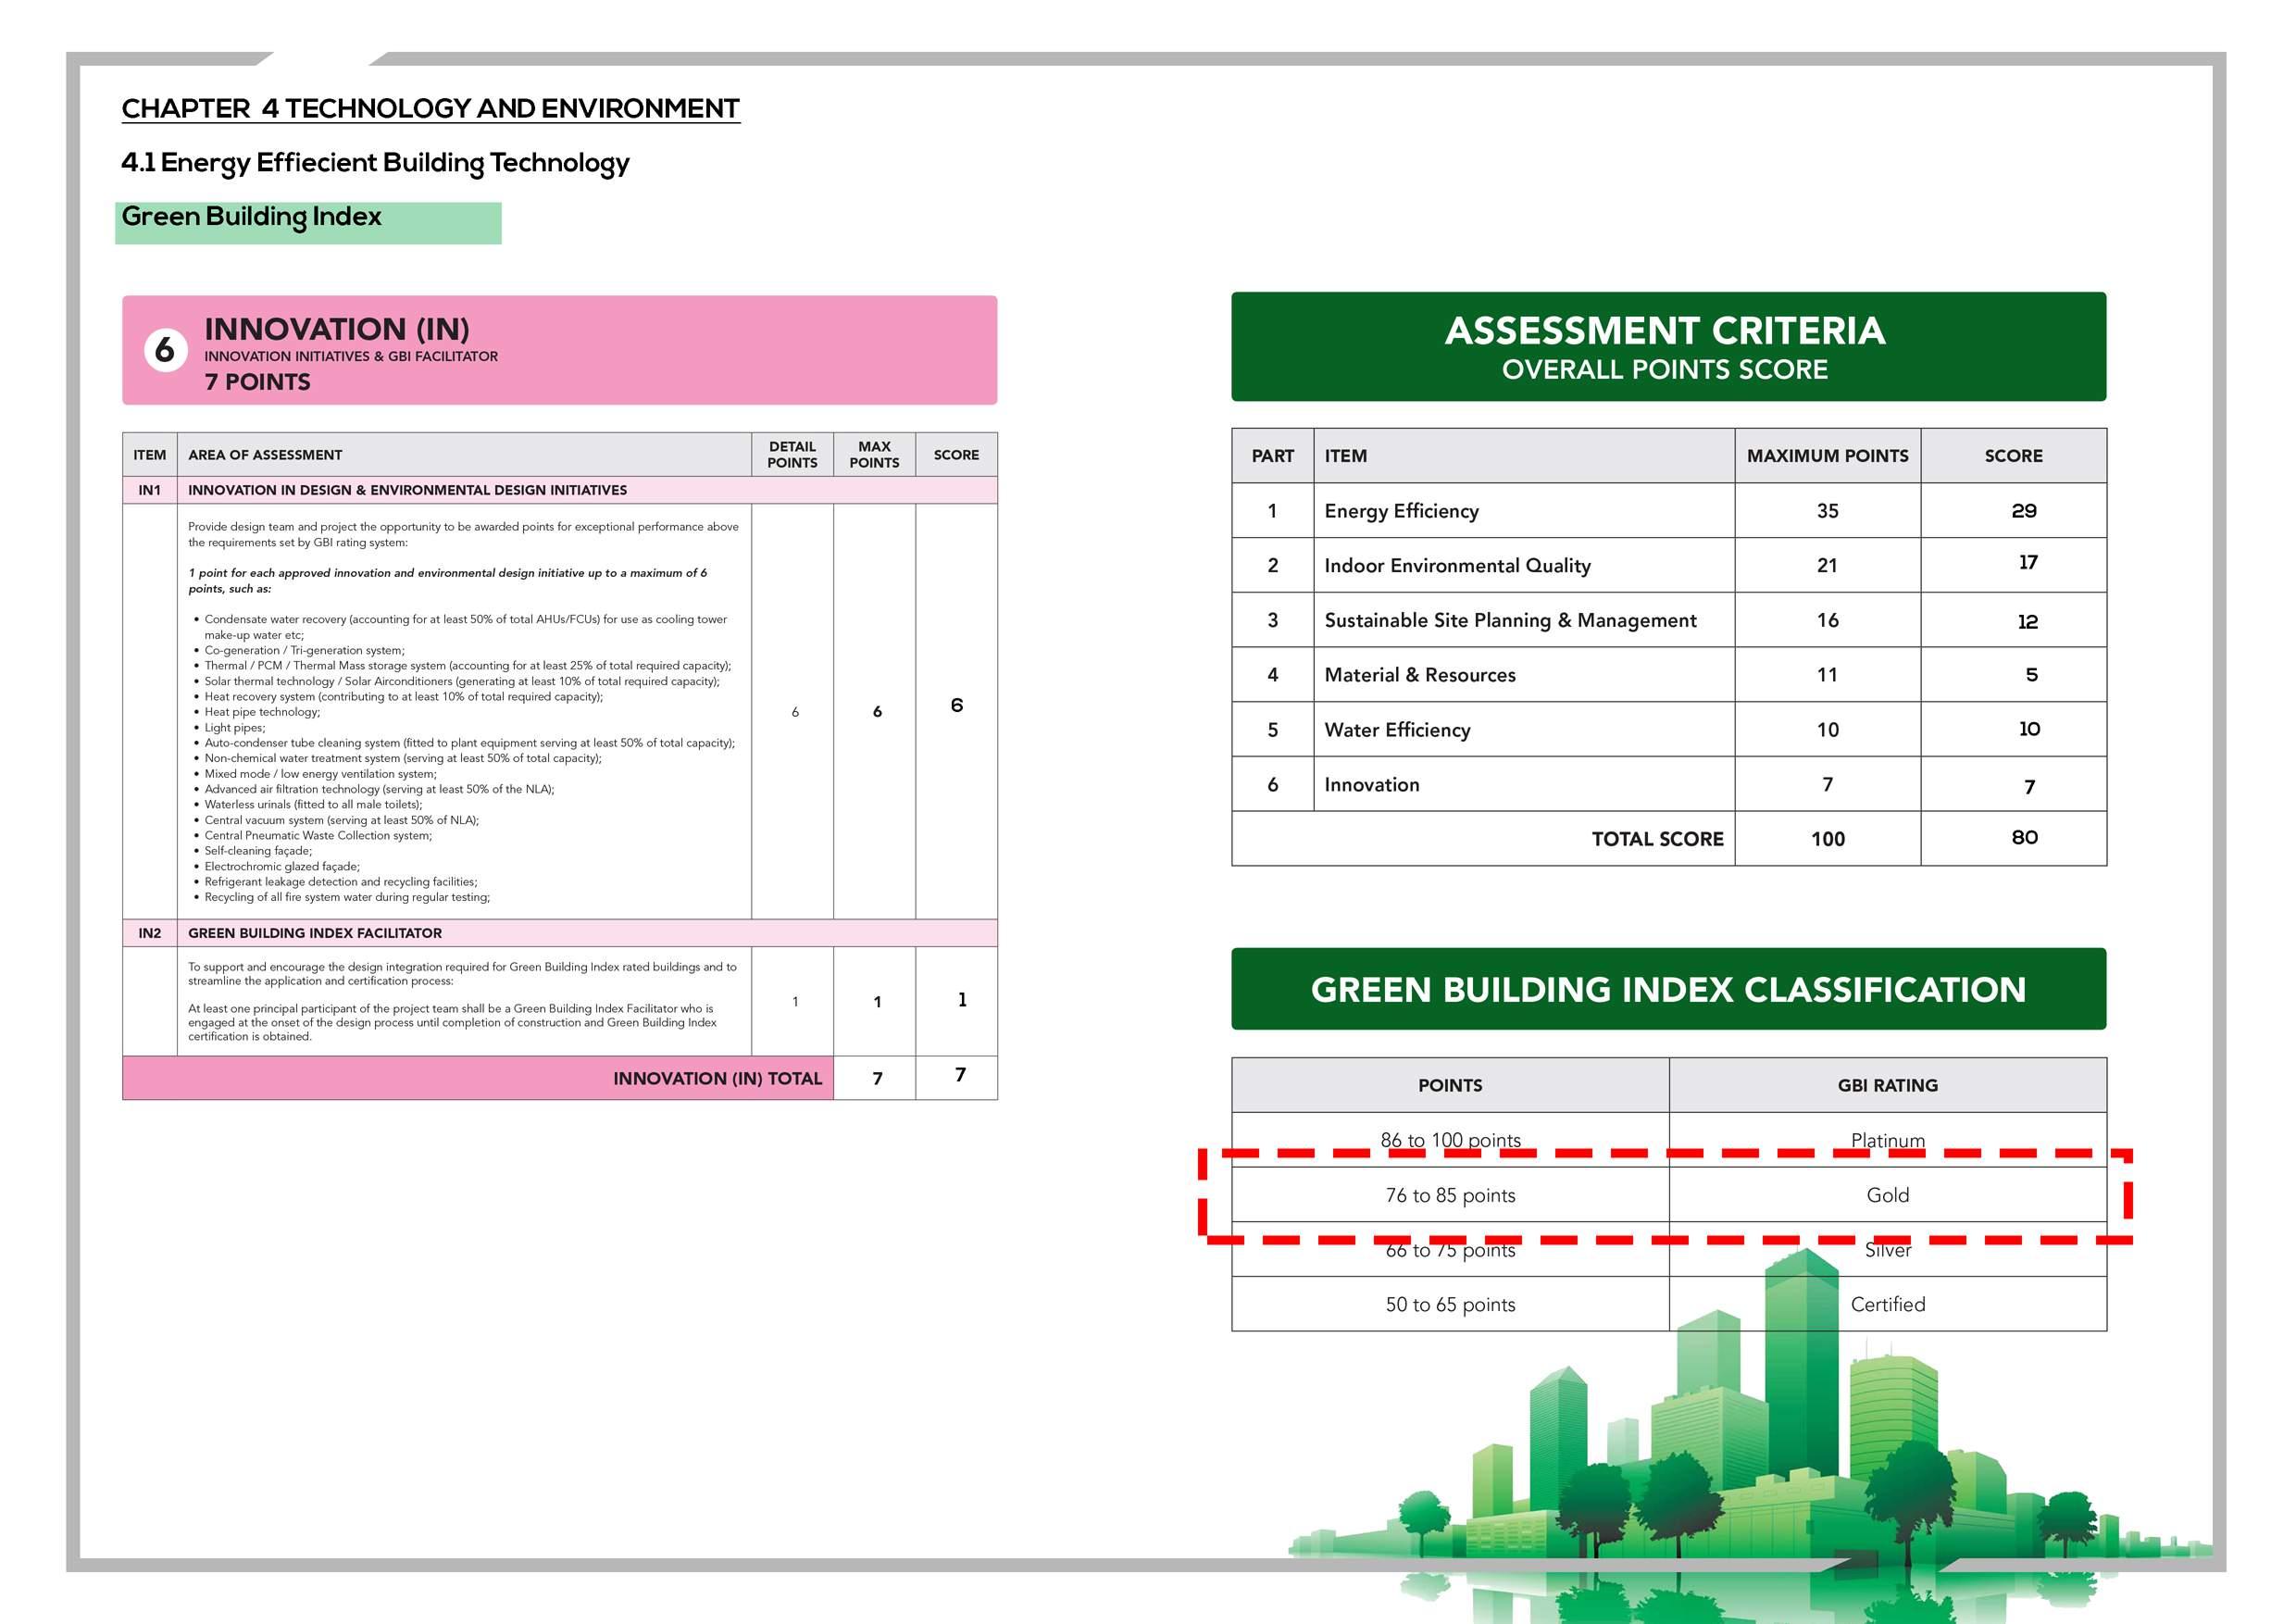
Task: Click the Green Building Index Classification banner
Action: pos(1667,989)
